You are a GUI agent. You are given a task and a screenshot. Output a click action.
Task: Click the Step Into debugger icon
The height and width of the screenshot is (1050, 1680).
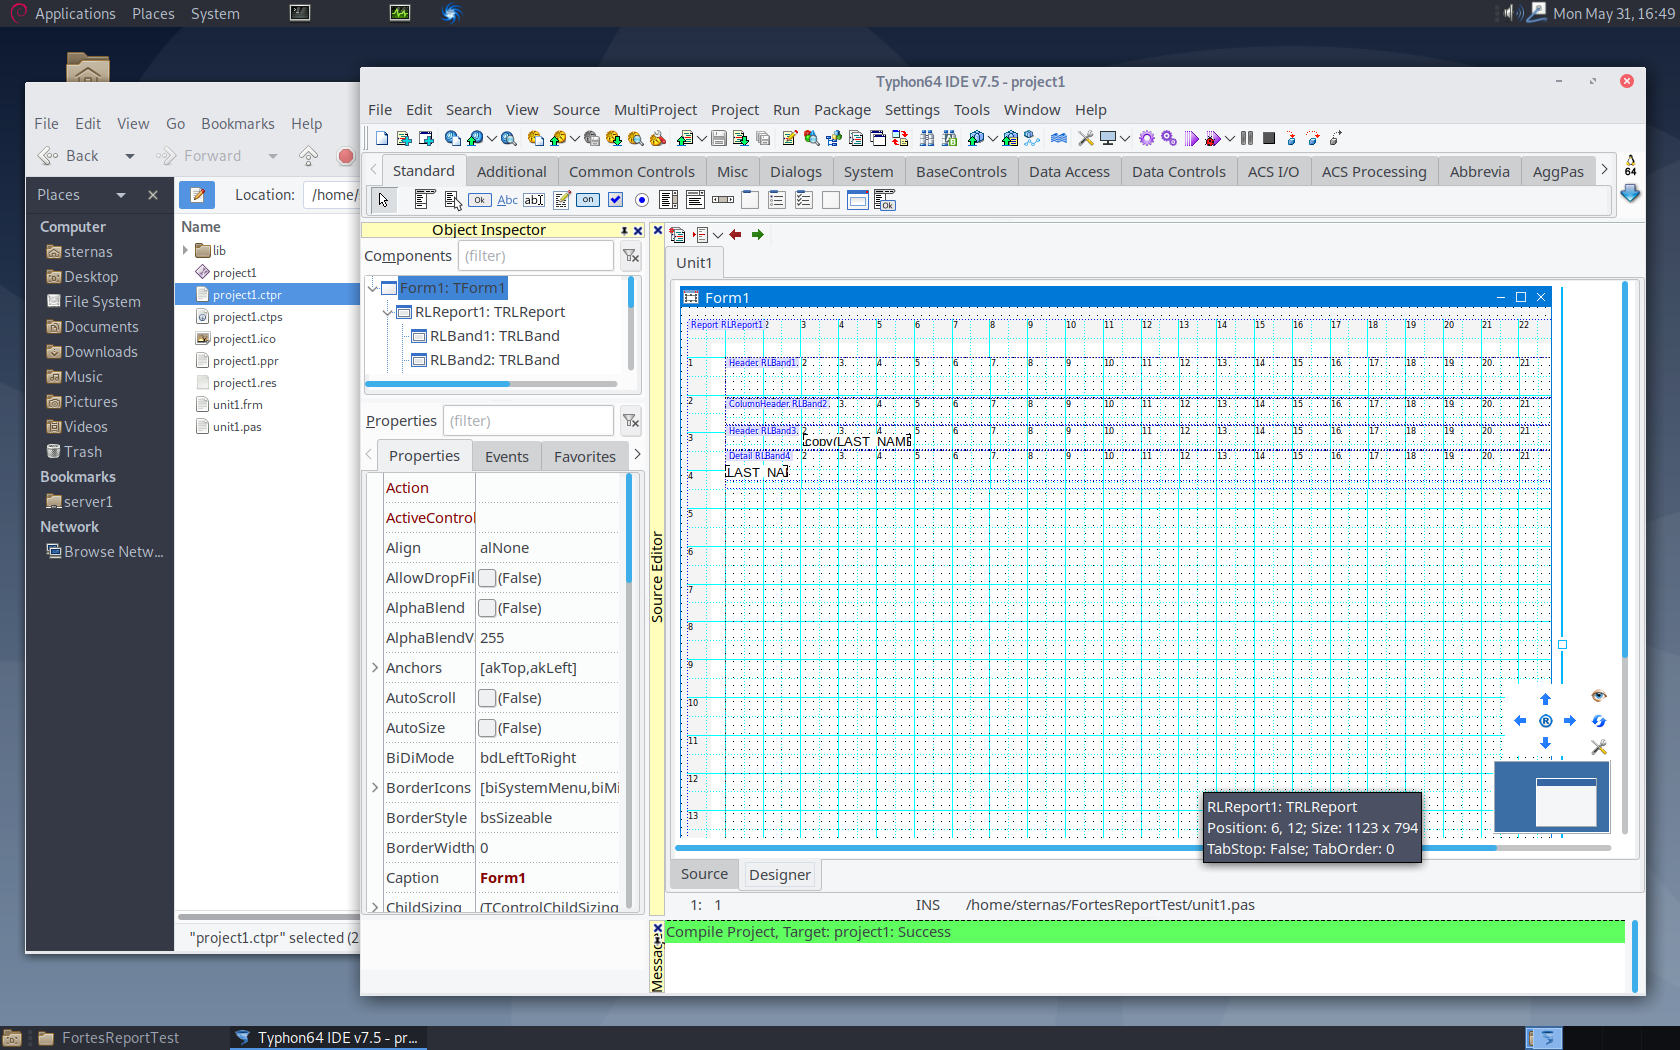(1291, 138)
